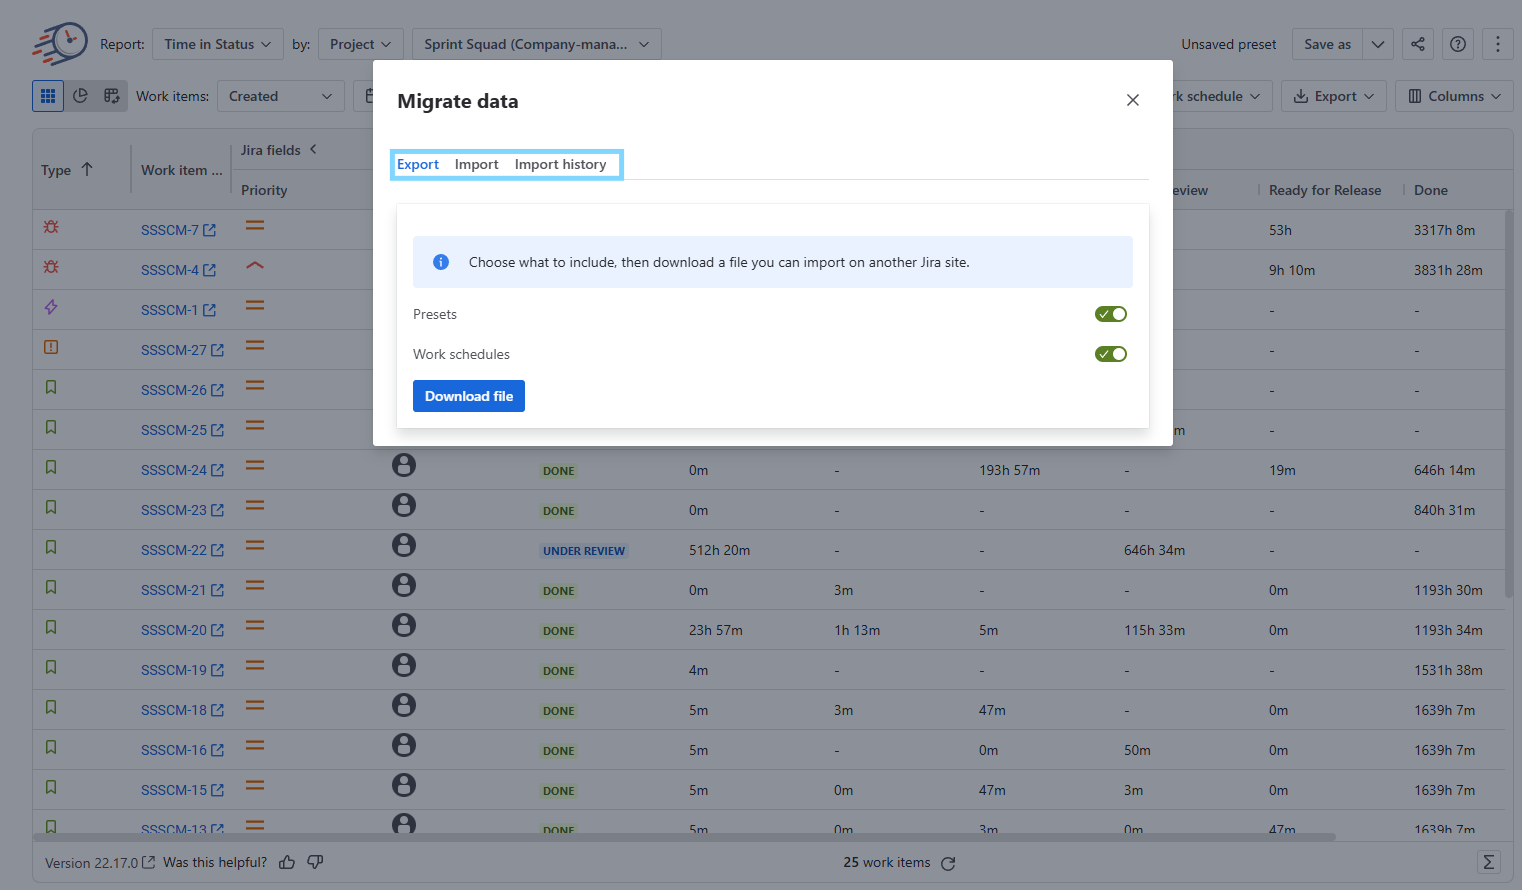Click the share icon in the top bar
1522x890 pixels.
point(1418,44)
